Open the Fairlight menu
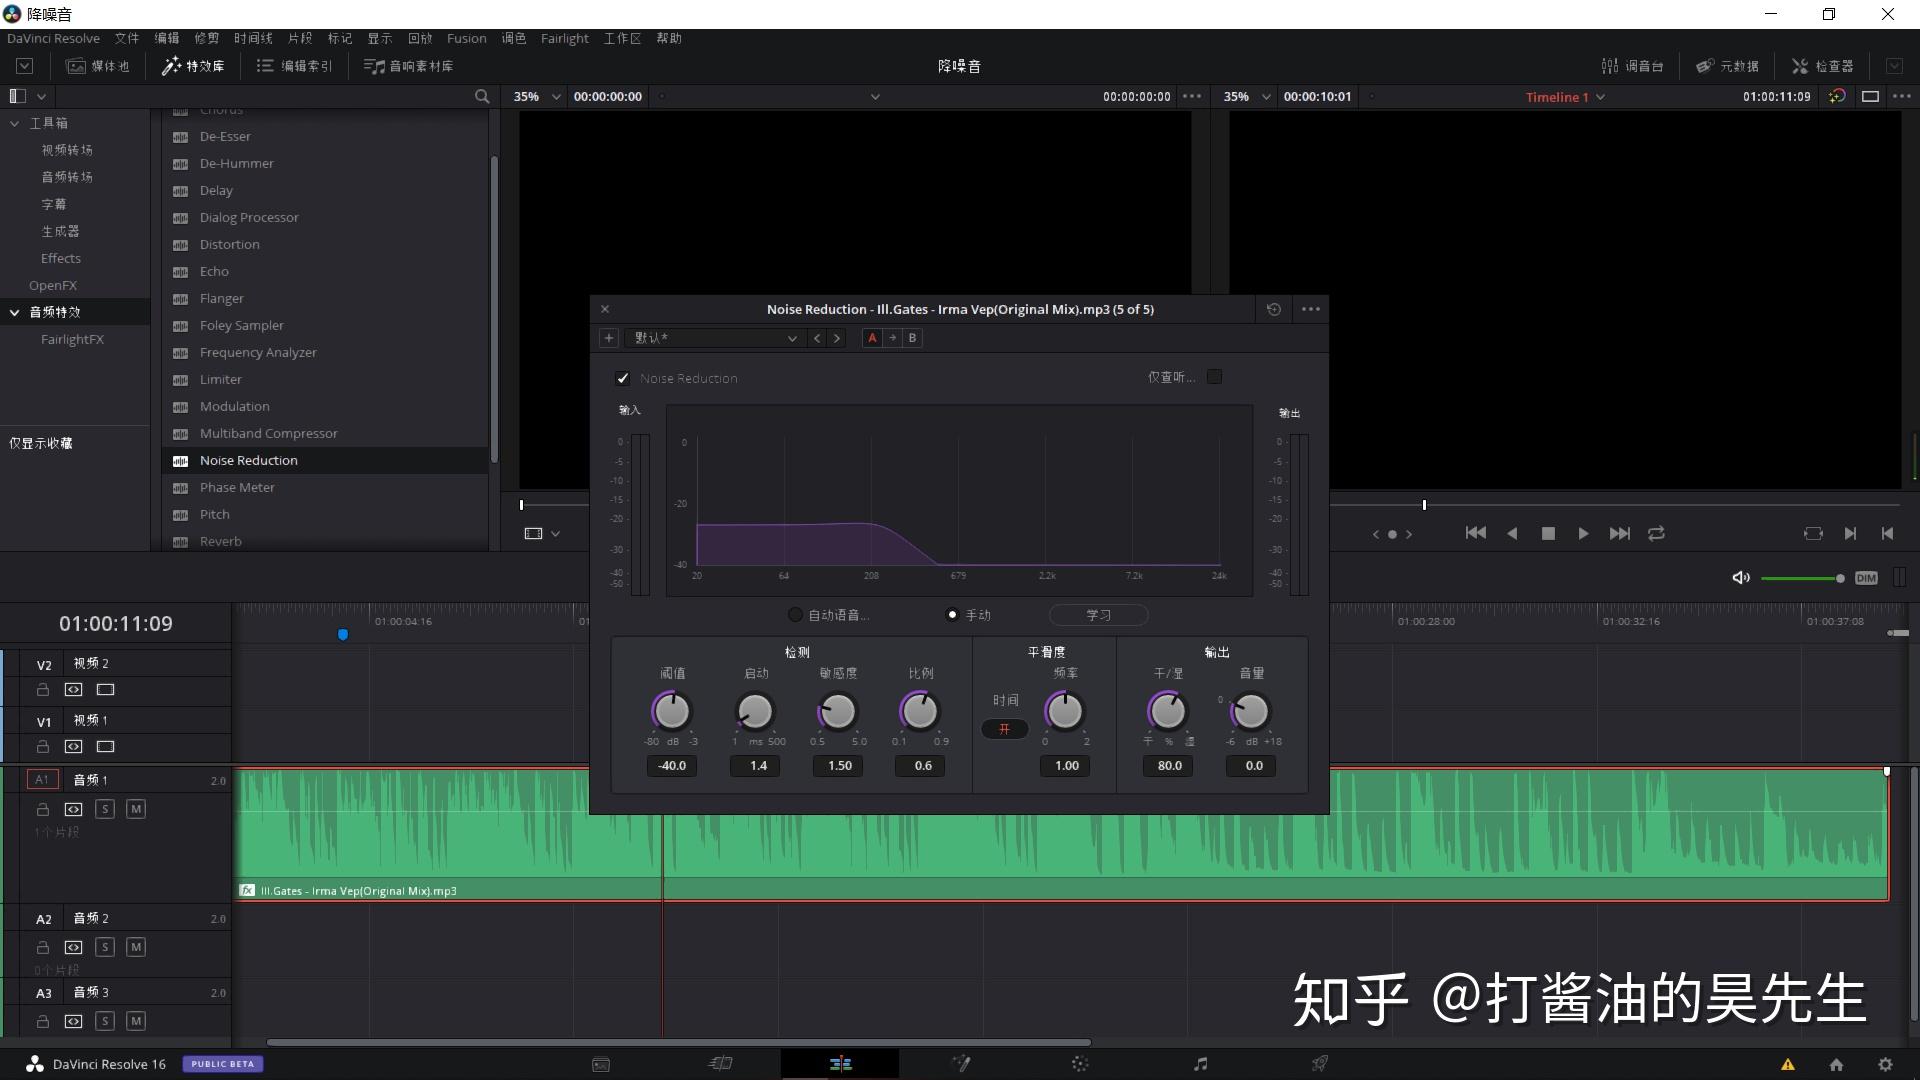1920x1080 pixels. [x=564, y=38]
